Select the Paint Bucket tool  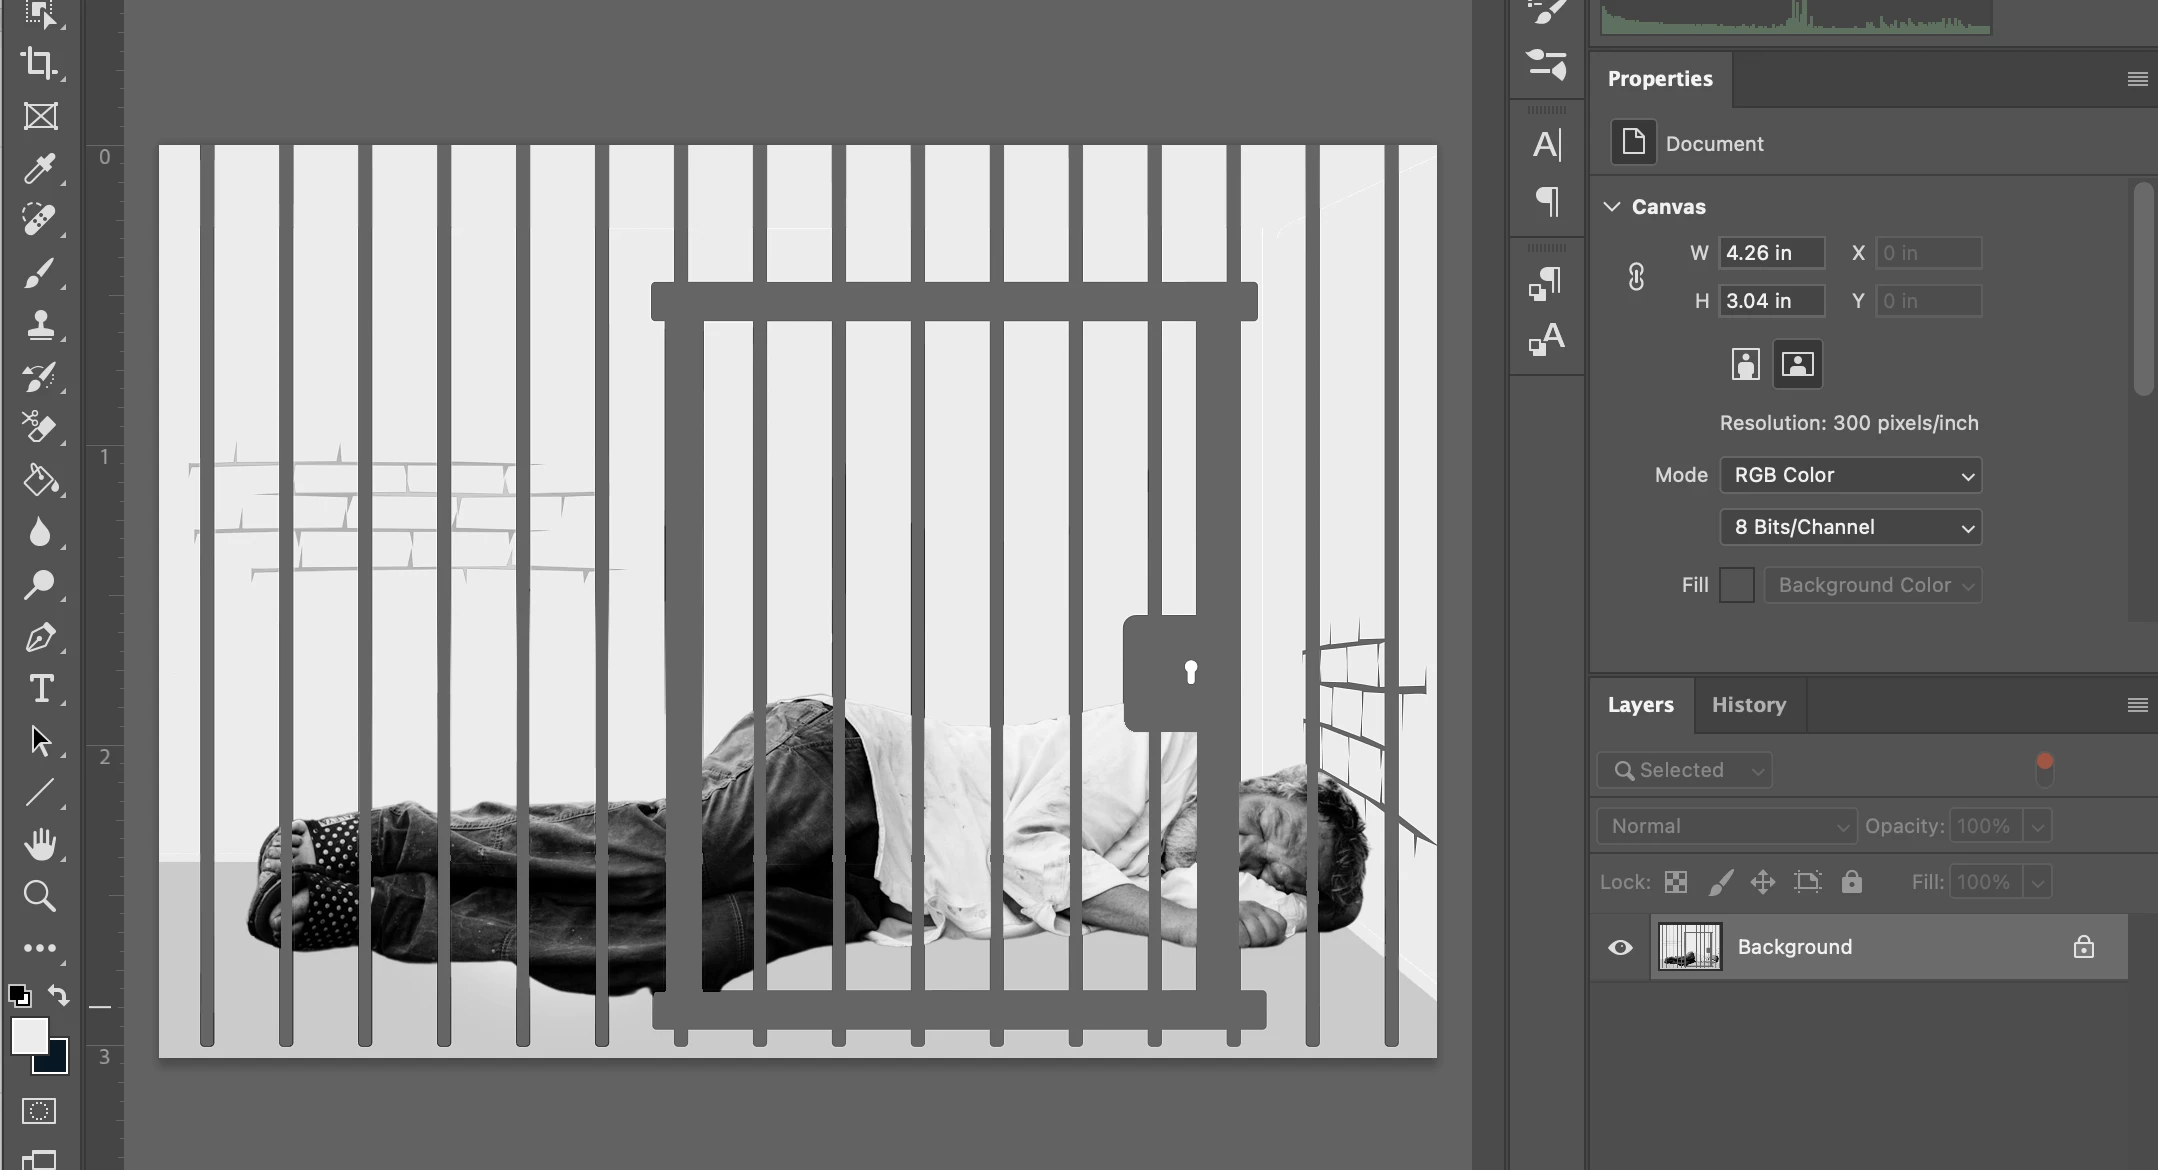point(40,481)
